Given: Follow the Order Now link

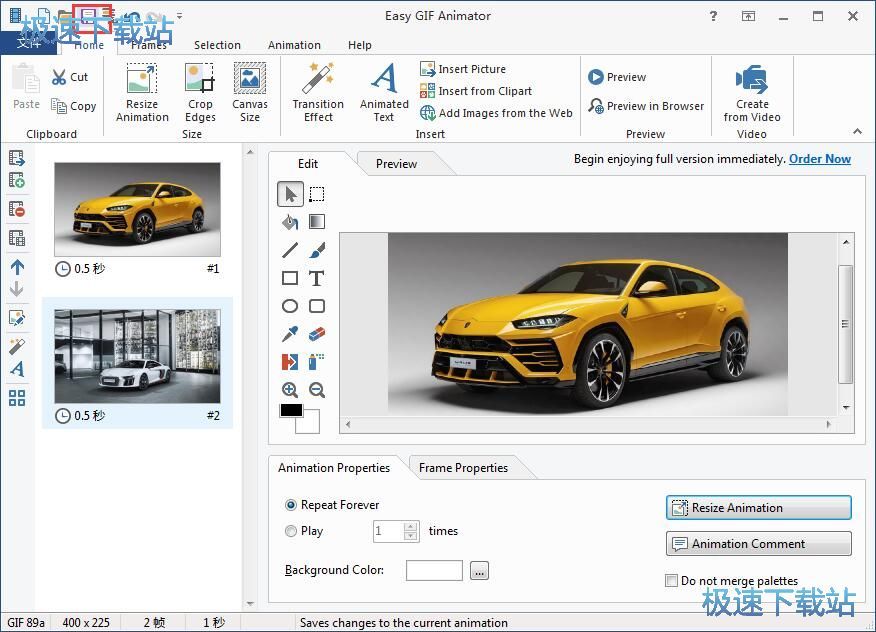Looking at the screenshot, I should (x=819, y=159).
